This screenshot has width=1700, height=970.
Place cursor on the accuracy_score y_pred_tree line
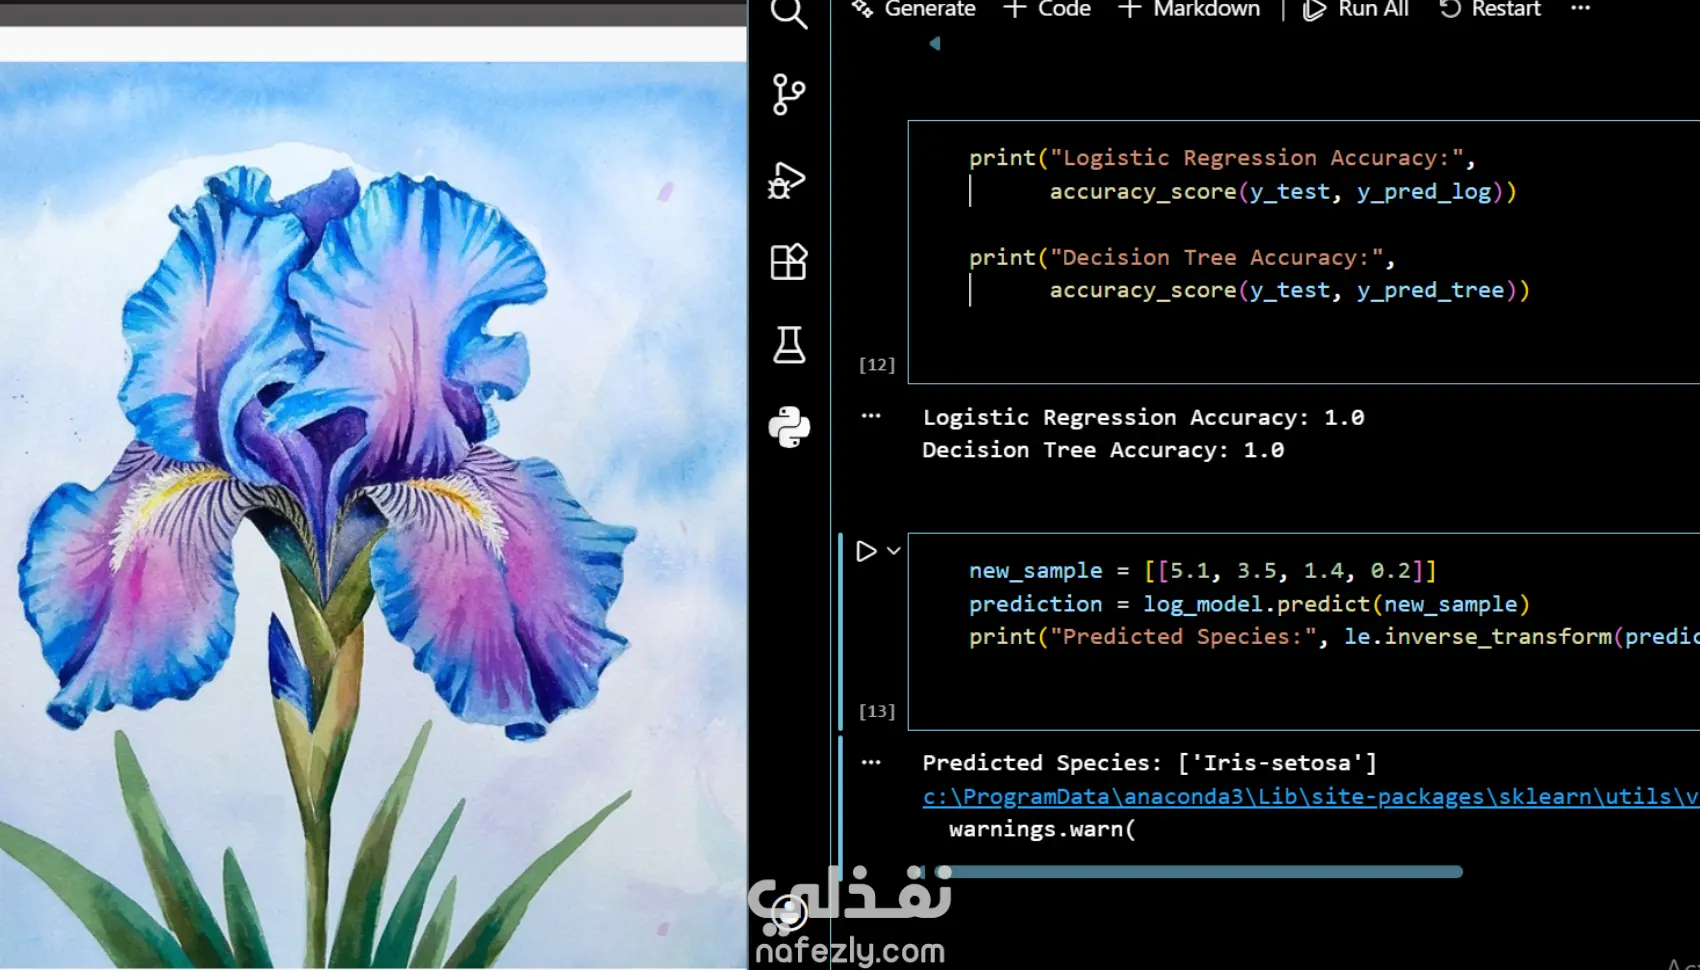click(1289, 290)
